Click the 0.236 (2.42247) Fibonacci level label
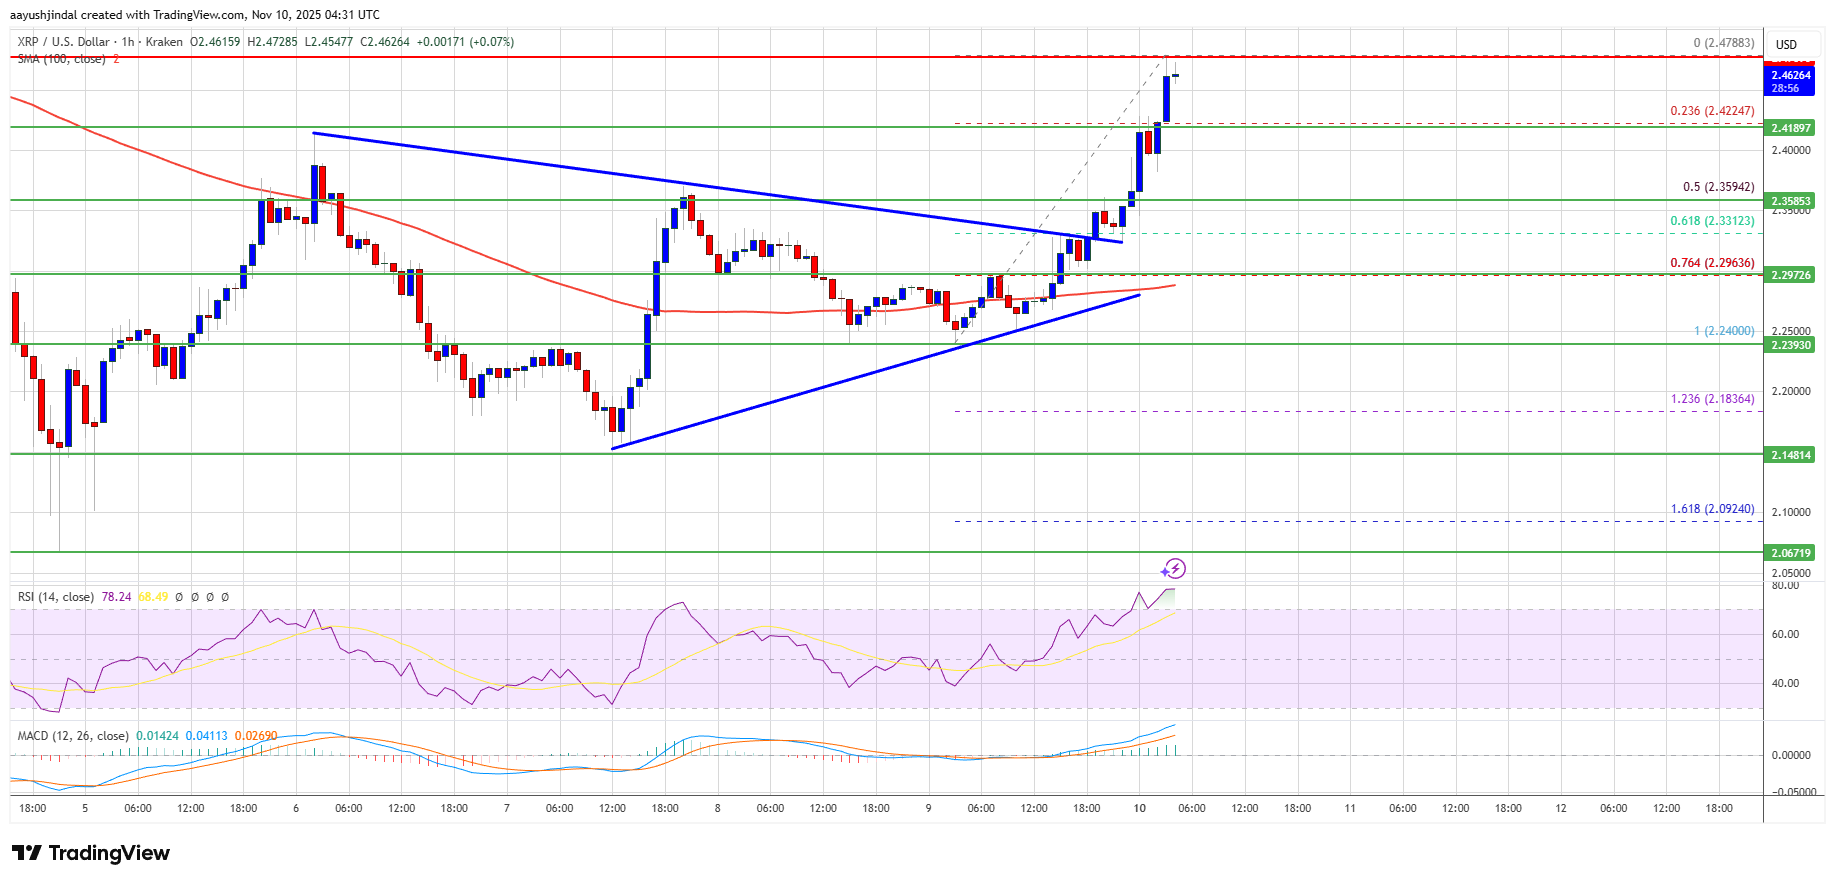 1712,111
